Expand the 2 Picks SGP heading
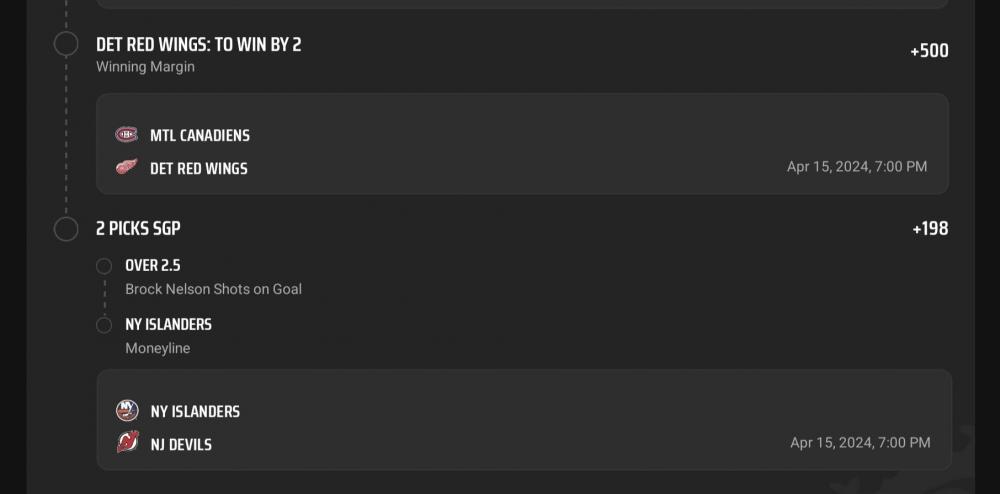 [138, 229]
